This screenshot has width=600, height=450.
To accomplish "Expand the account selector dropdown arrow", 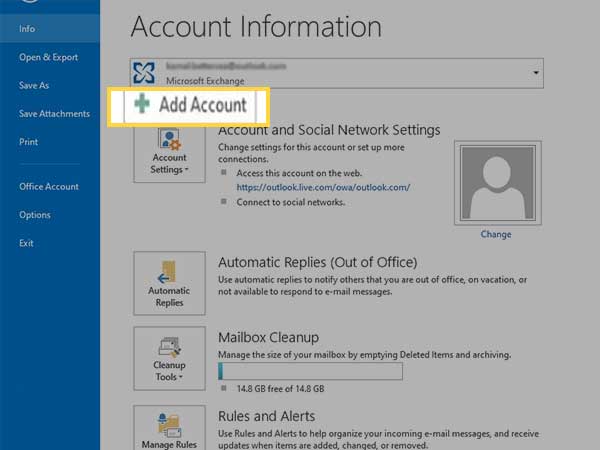I will pos(536,73).
